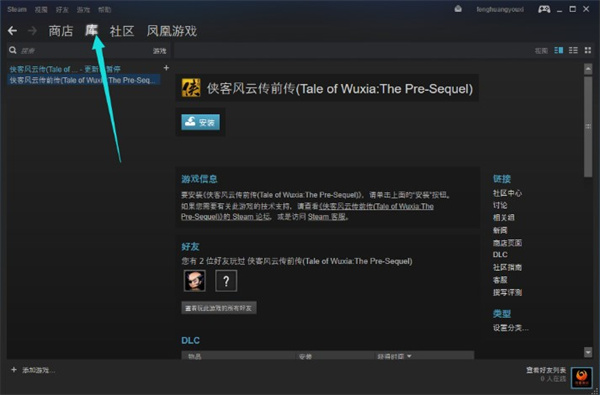Open the 游戏 filter dropdown in search bar
Screen dimensions: 600x395
click(160, 51)
